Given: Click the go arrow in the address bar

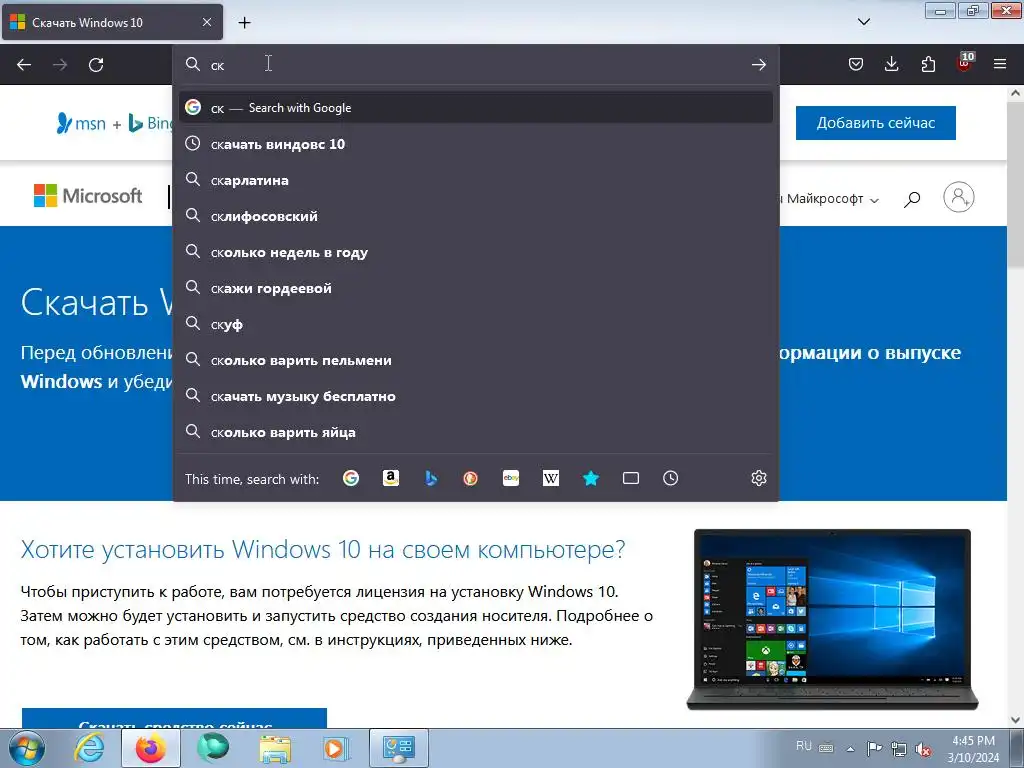Looking at the screenshot, I should [x=758, y=65].
